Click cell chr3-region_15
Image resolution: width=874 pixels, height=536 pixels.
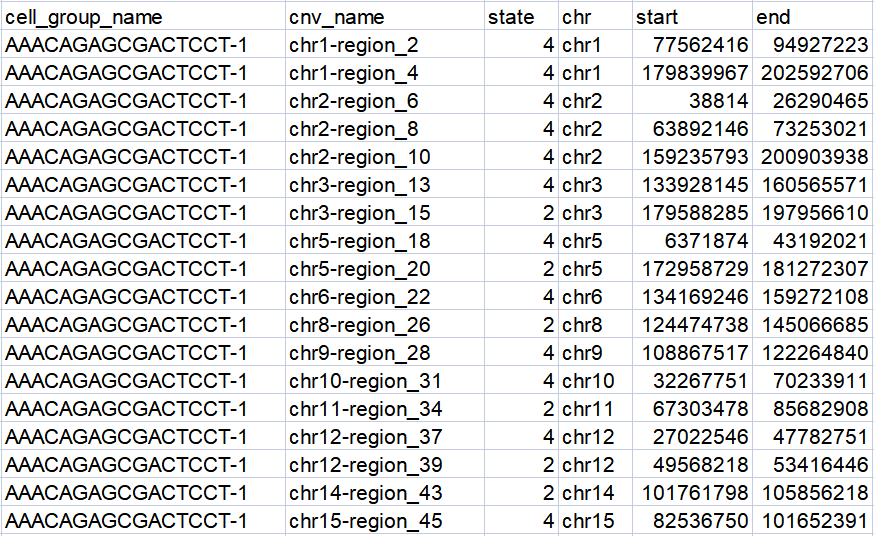tap(385, 212)
